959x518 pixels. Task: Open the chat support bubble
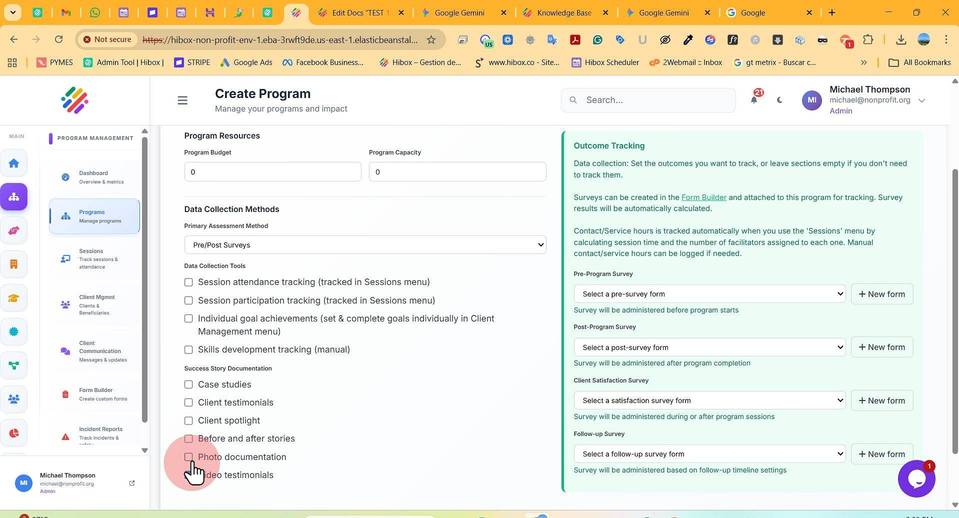coord(916,479)
